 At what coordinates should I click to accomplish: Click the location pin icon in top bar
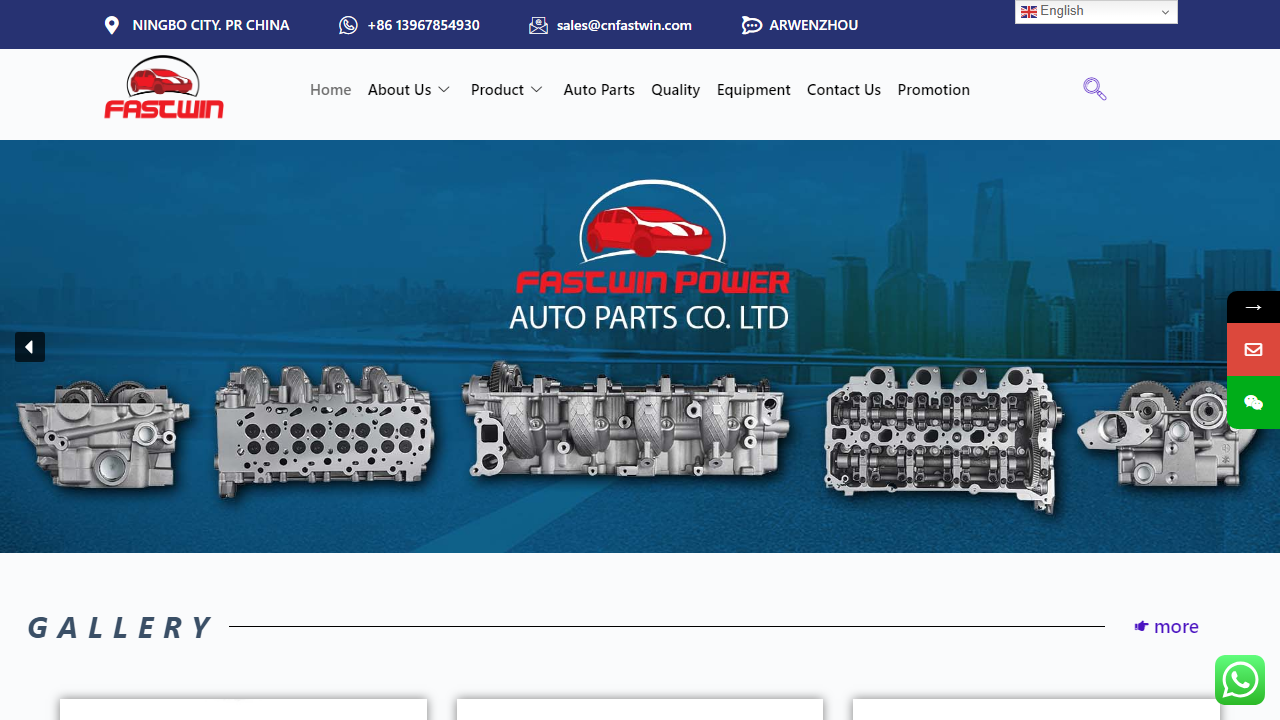tap(112, 25)
